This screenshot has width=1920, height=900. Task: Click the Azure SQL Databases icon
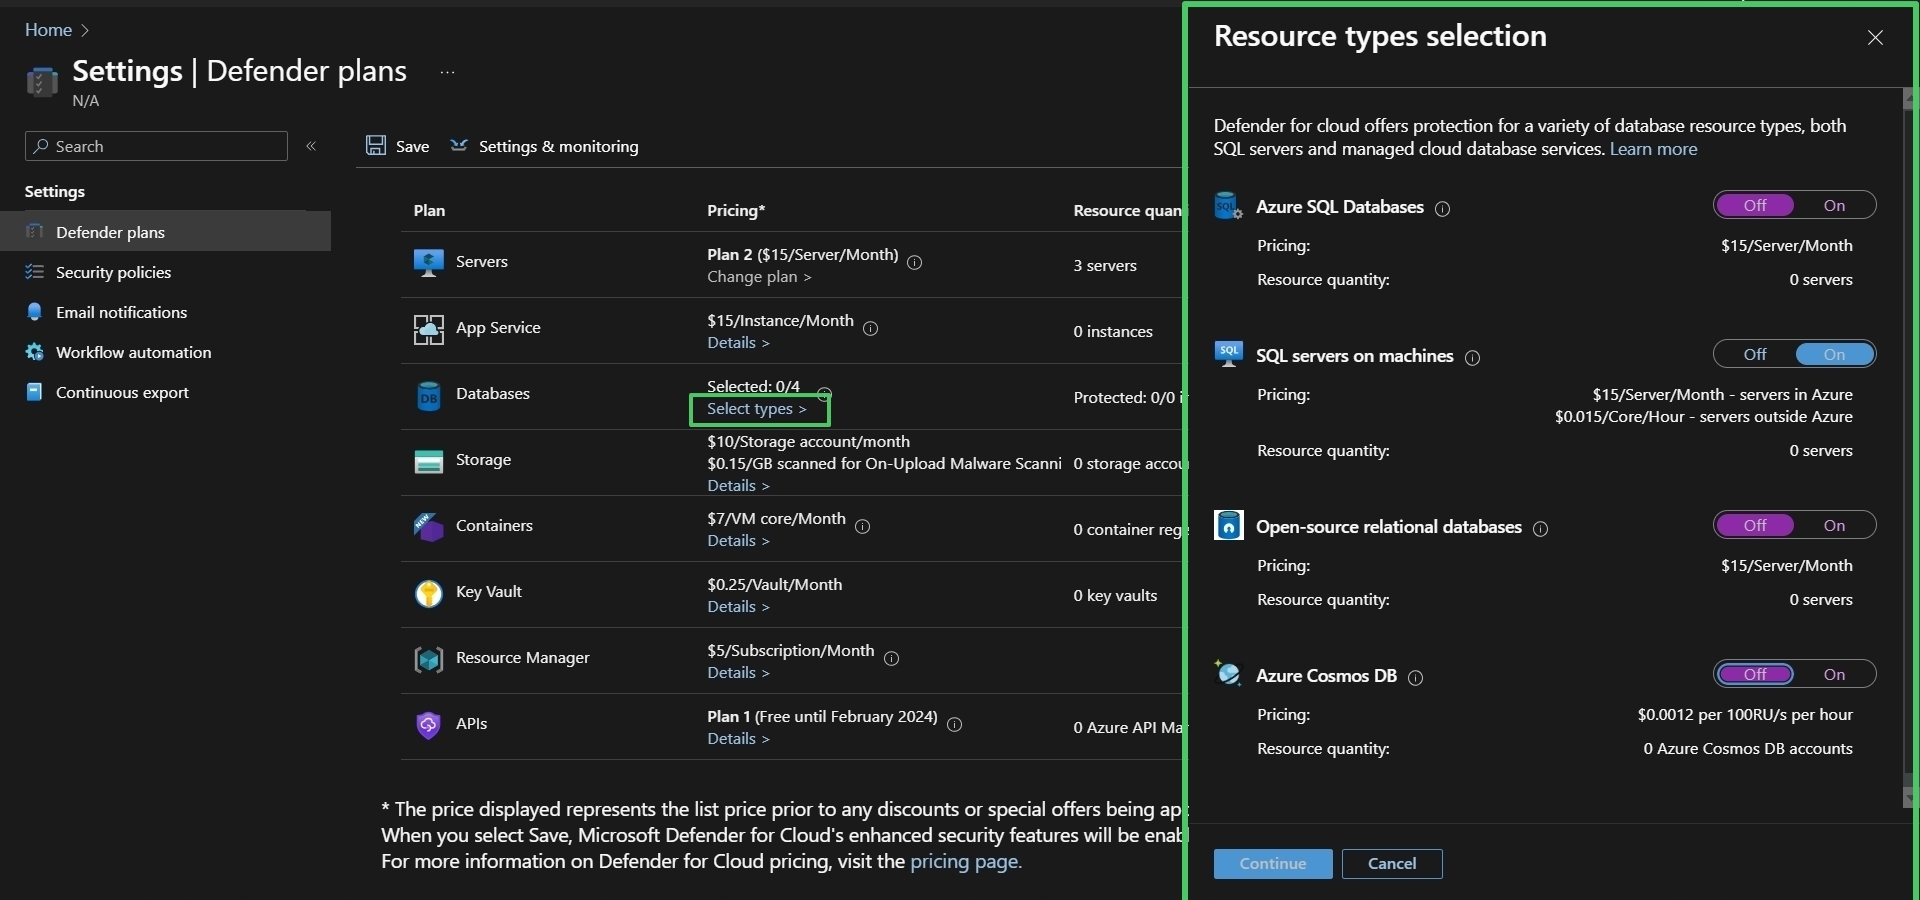point(1228,206)
